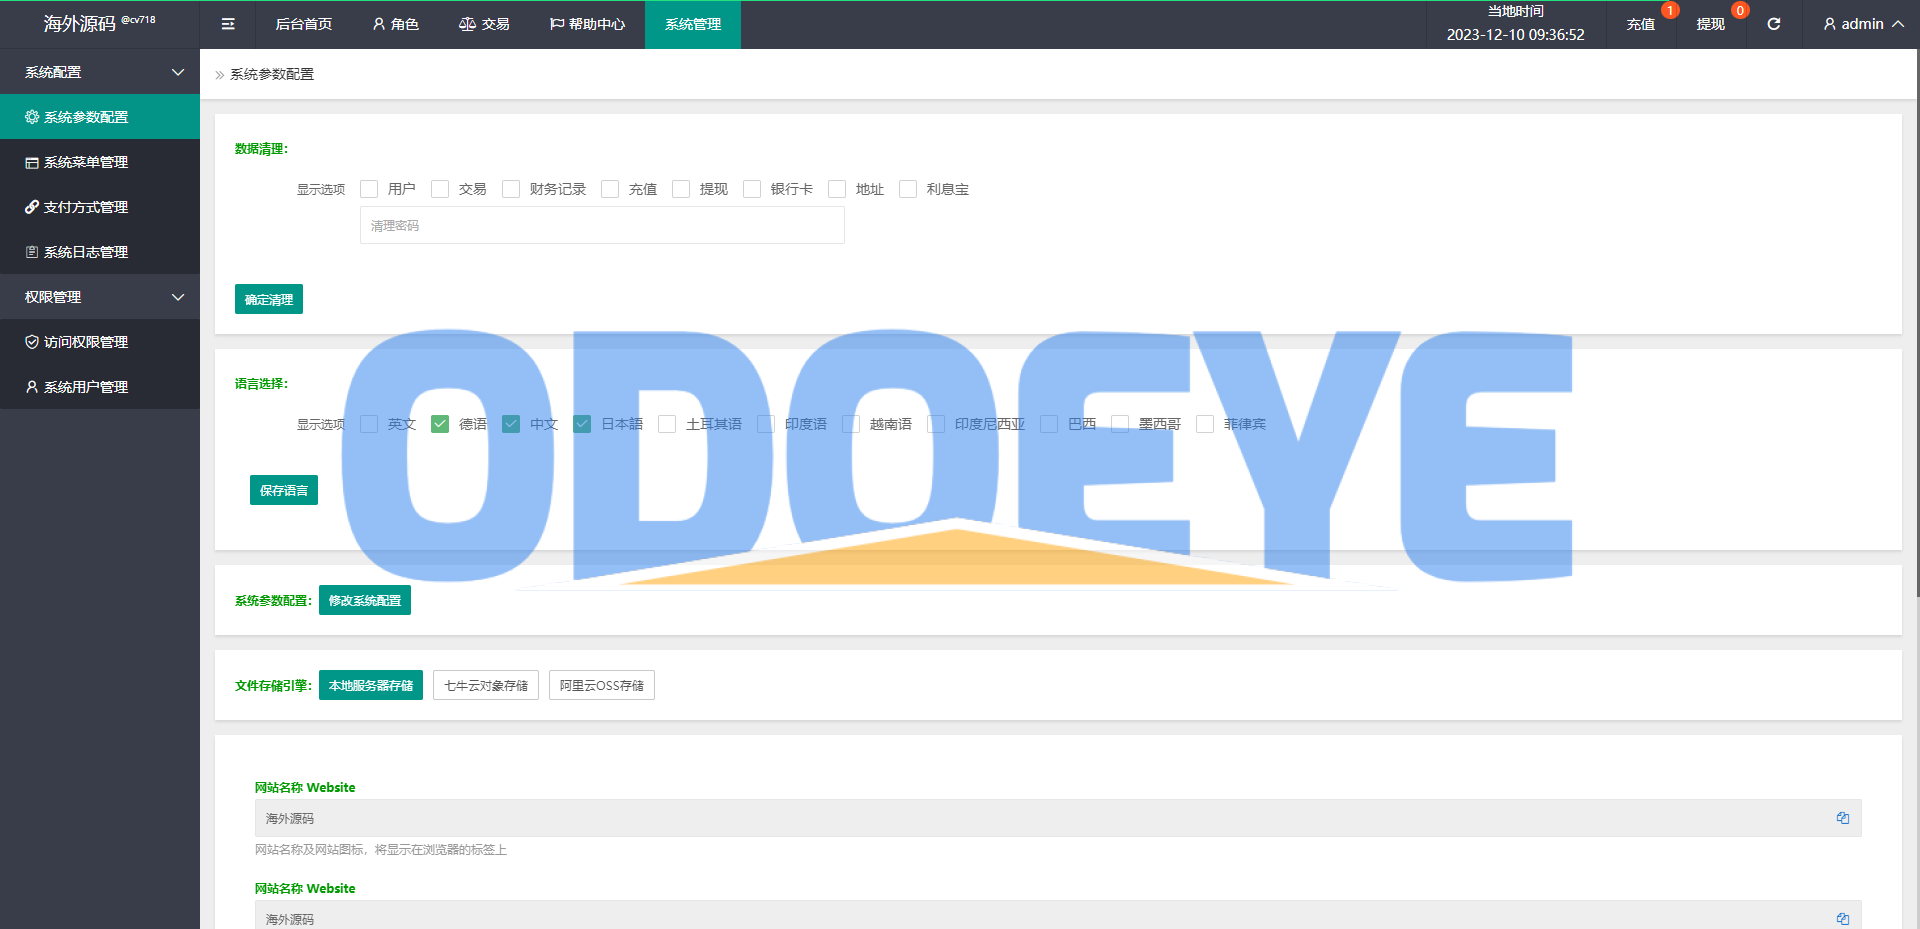The width and height of the screenshot is (1920, 929).
Task: Click menu icon beside 系统菜单管理
Action: coord(32,162)
